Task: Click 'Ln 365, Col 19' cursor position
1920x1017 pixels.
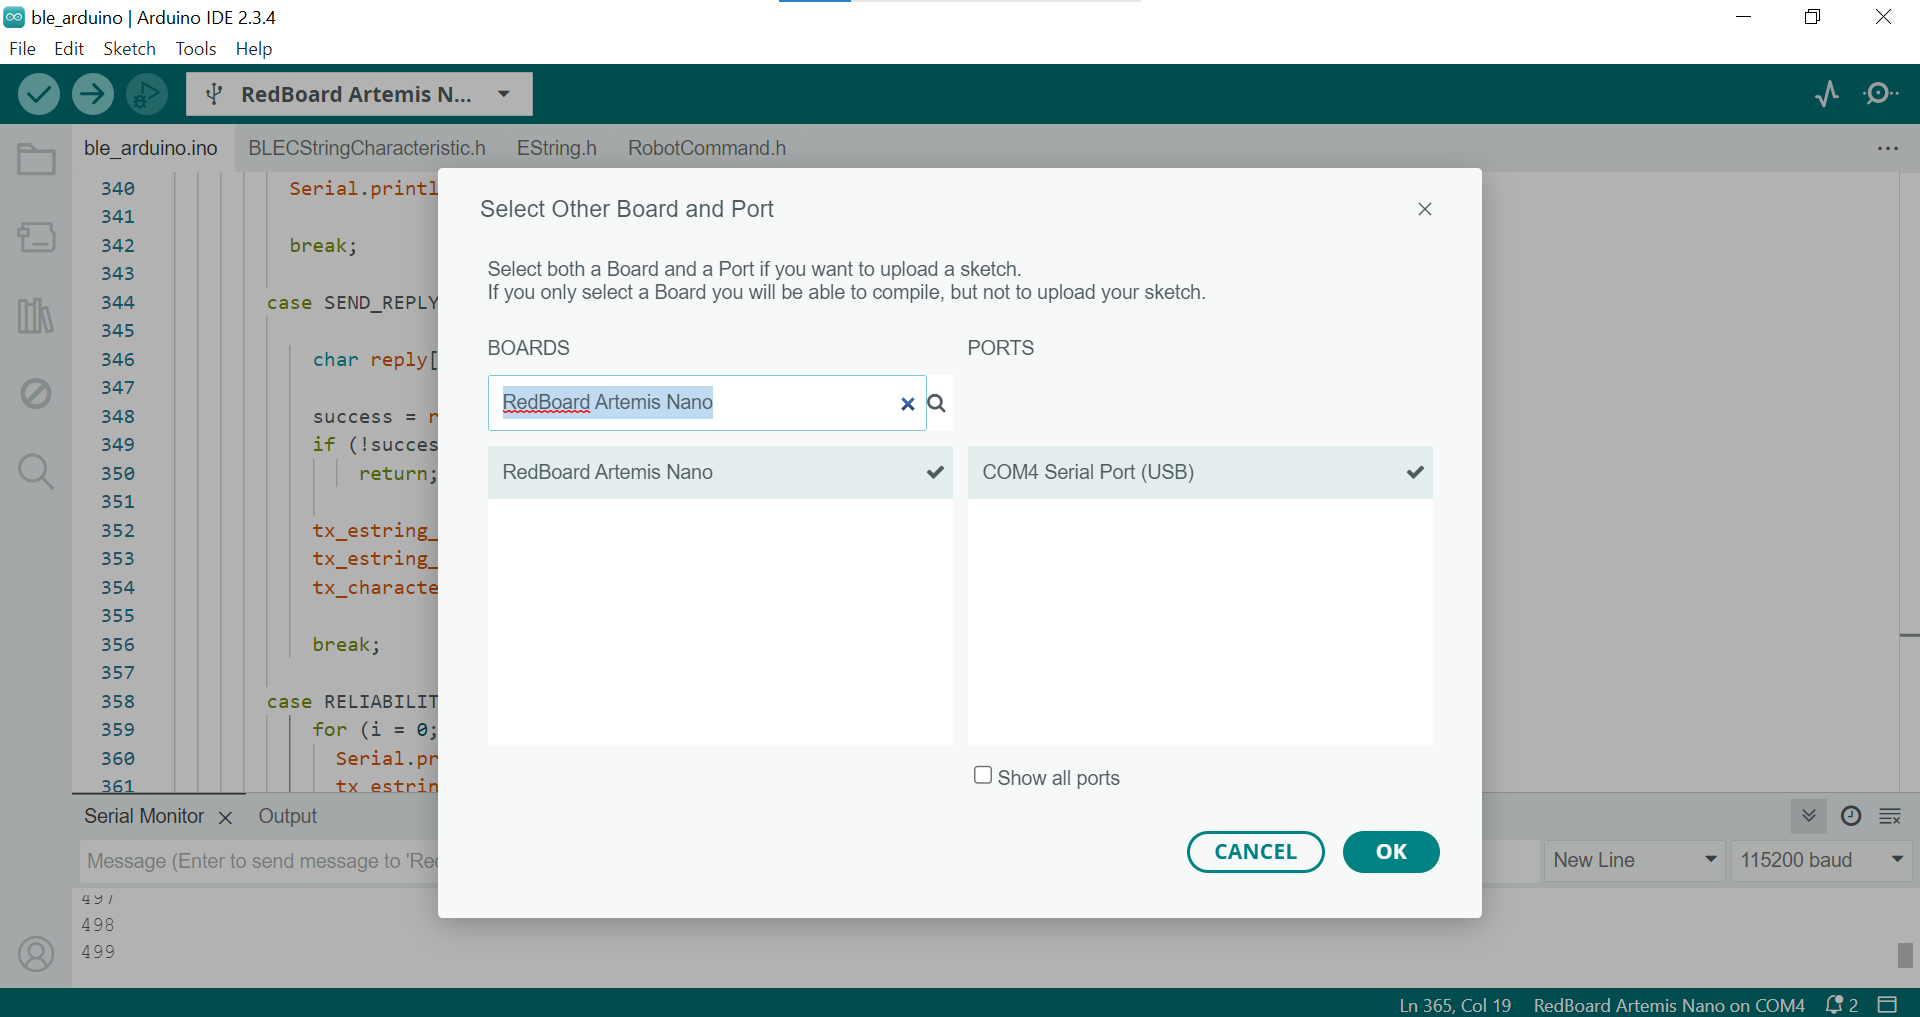Action: tap(1455, 1005)
